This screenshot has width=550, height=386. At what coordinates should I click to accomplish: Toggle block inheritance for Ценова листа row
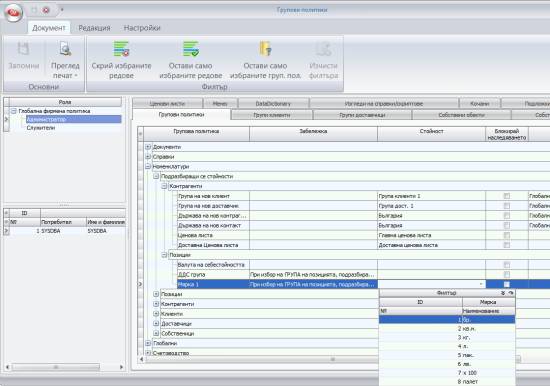tap(507, 235)
